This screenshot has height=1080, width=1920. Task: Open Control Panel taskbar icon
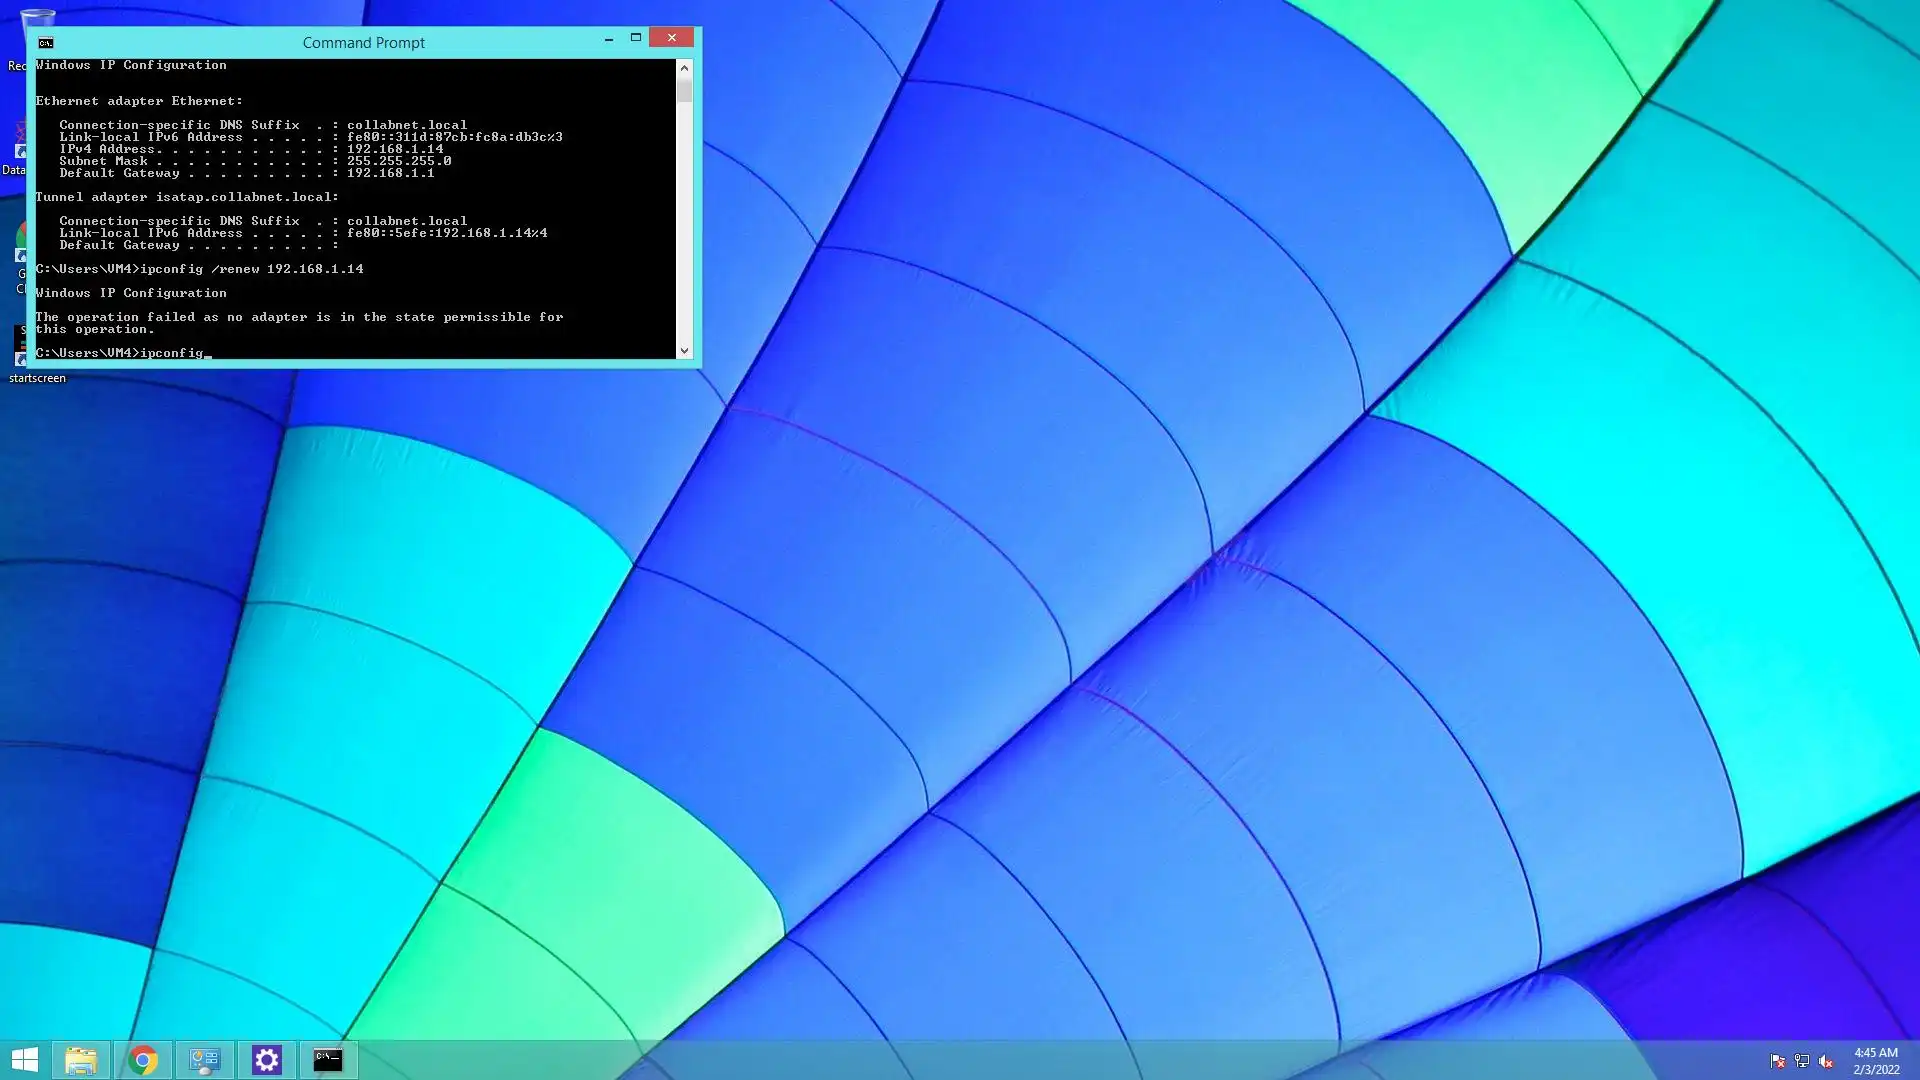205,1060
